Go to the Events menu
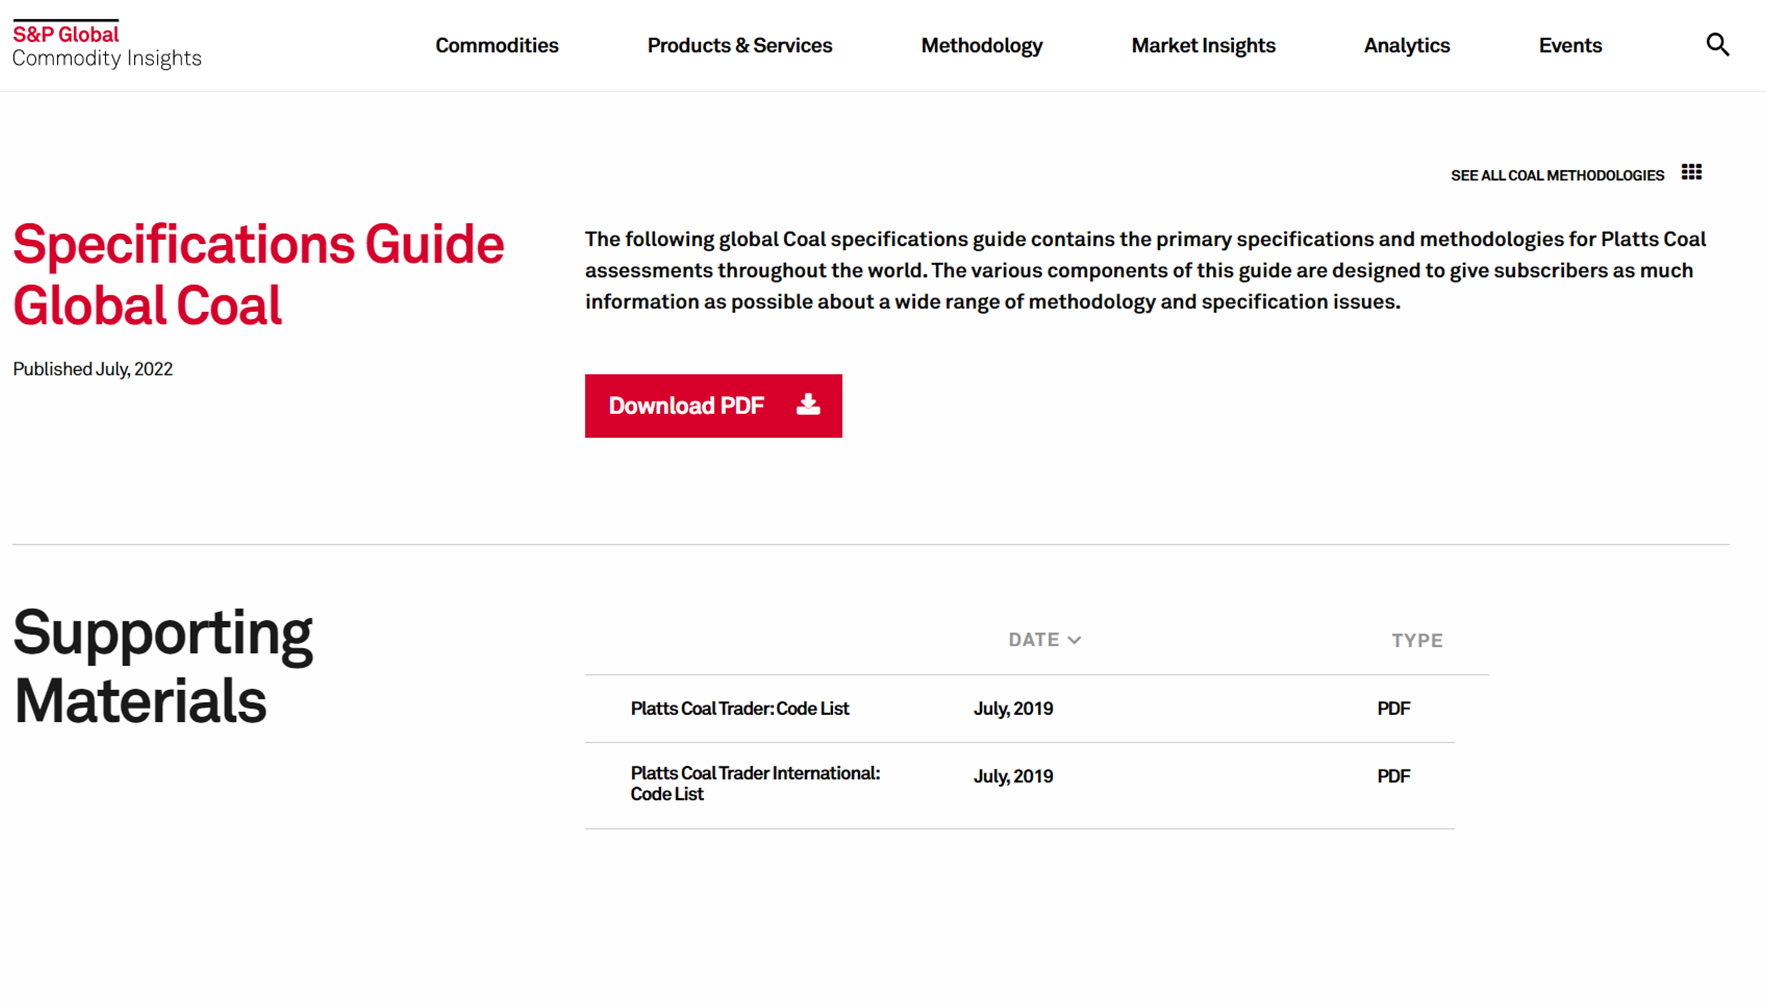The image size is (1766, 1004). point(1570,45)
